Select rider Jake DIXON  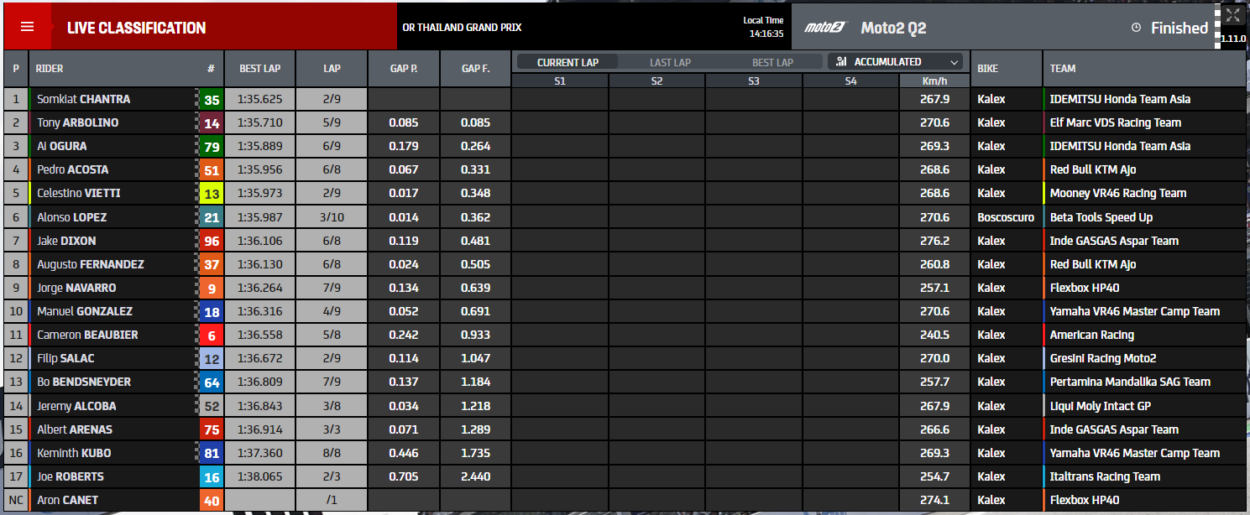(x=66, y=241)
